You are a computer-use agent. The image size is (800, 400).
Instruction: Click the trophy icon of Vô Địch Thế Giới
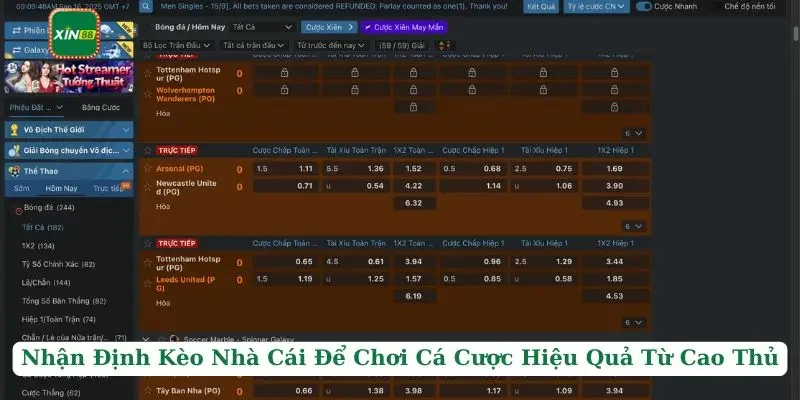click(x=14, y=130)
